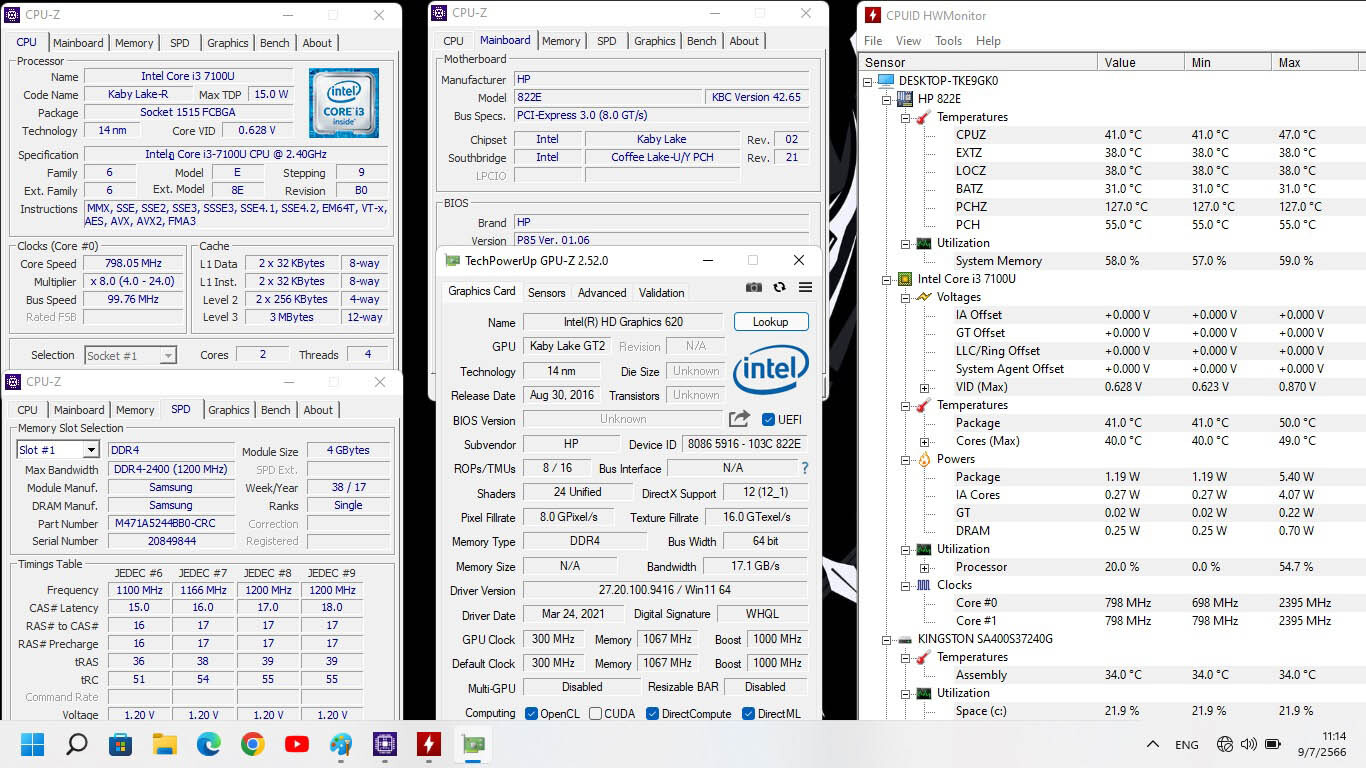Toggle the DirectCompute checkbox
Viewport: 1366px width, 768px height.
coord(652,713)
